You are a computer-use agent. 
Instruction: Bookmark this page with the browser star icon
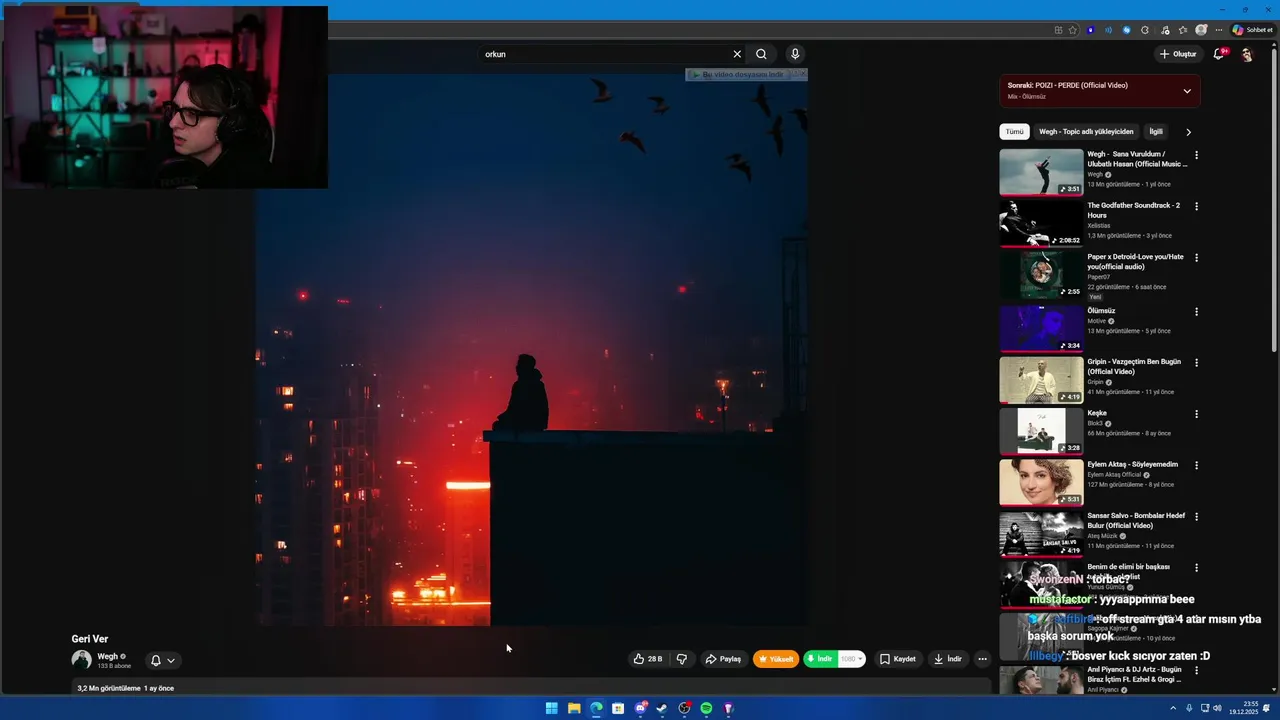coord(1073,30)
